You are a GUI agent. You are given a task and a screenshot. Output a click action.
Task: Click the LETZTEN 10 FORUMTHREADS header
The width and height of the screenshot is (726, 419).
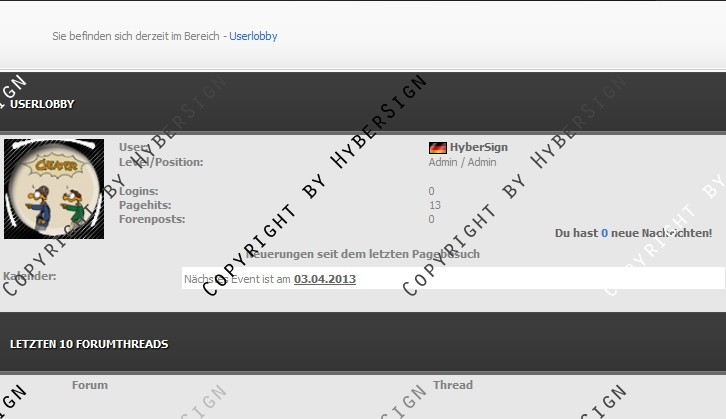coord(89,344)
